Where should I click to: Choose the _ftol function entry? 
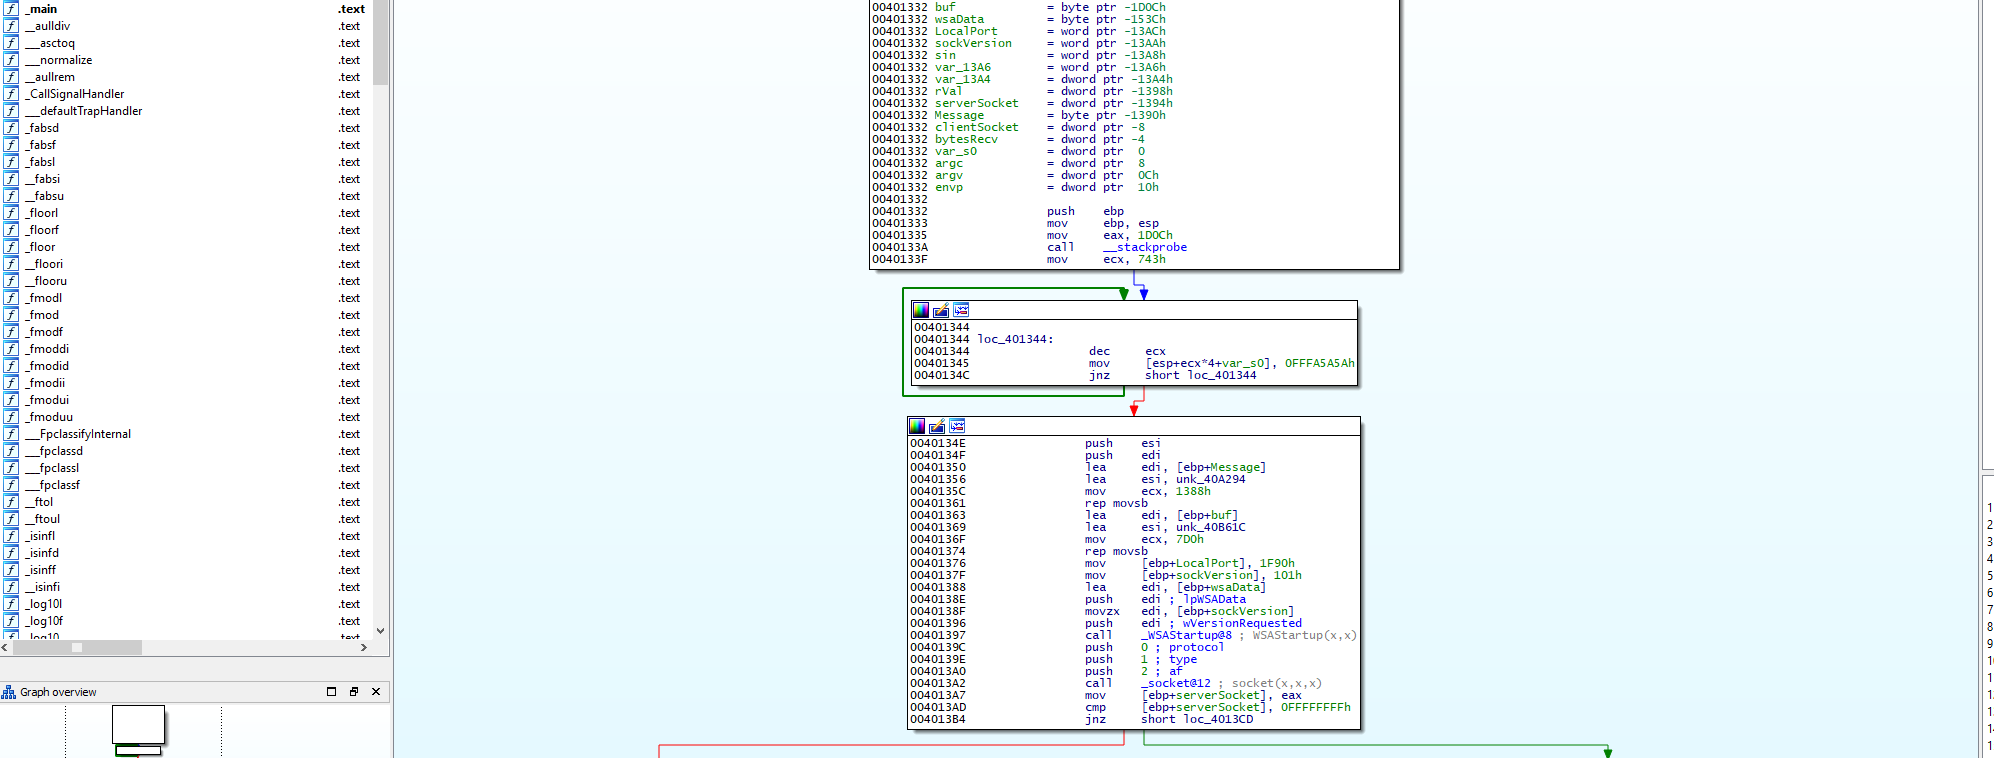[x=40, y=502]
